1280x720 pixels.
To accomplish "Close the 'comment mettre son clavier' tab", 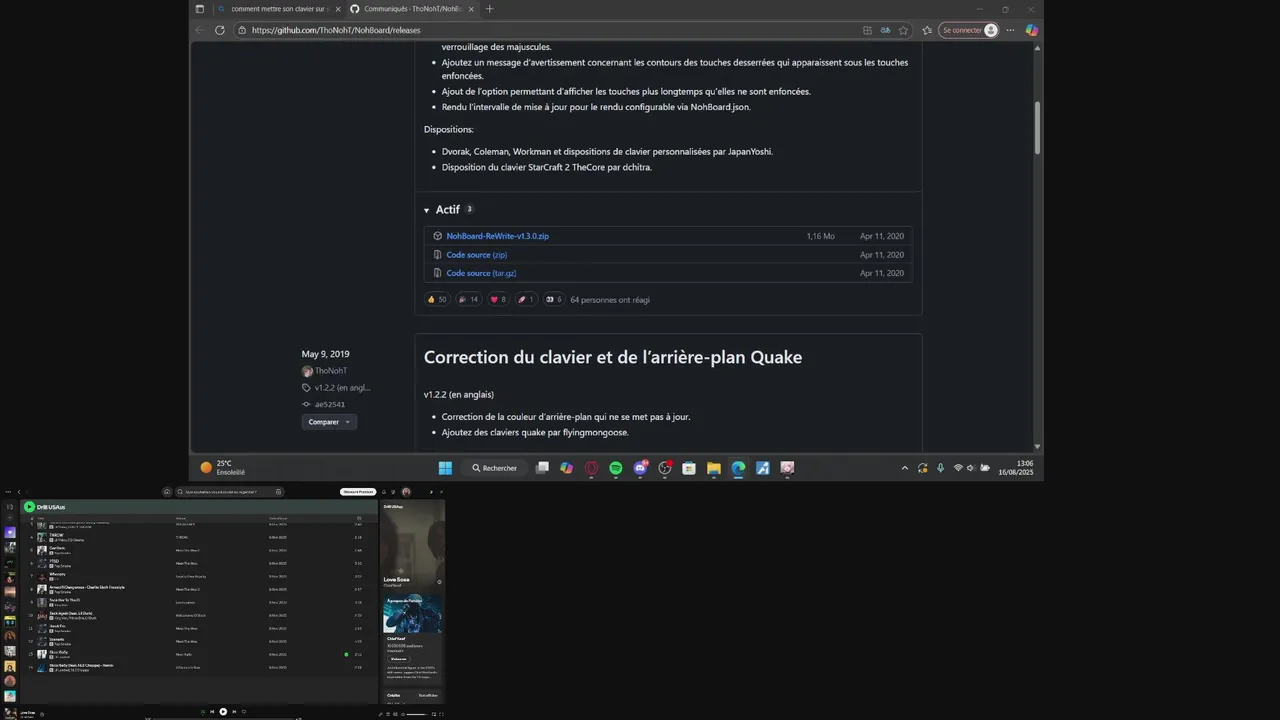I will point(338,9).
